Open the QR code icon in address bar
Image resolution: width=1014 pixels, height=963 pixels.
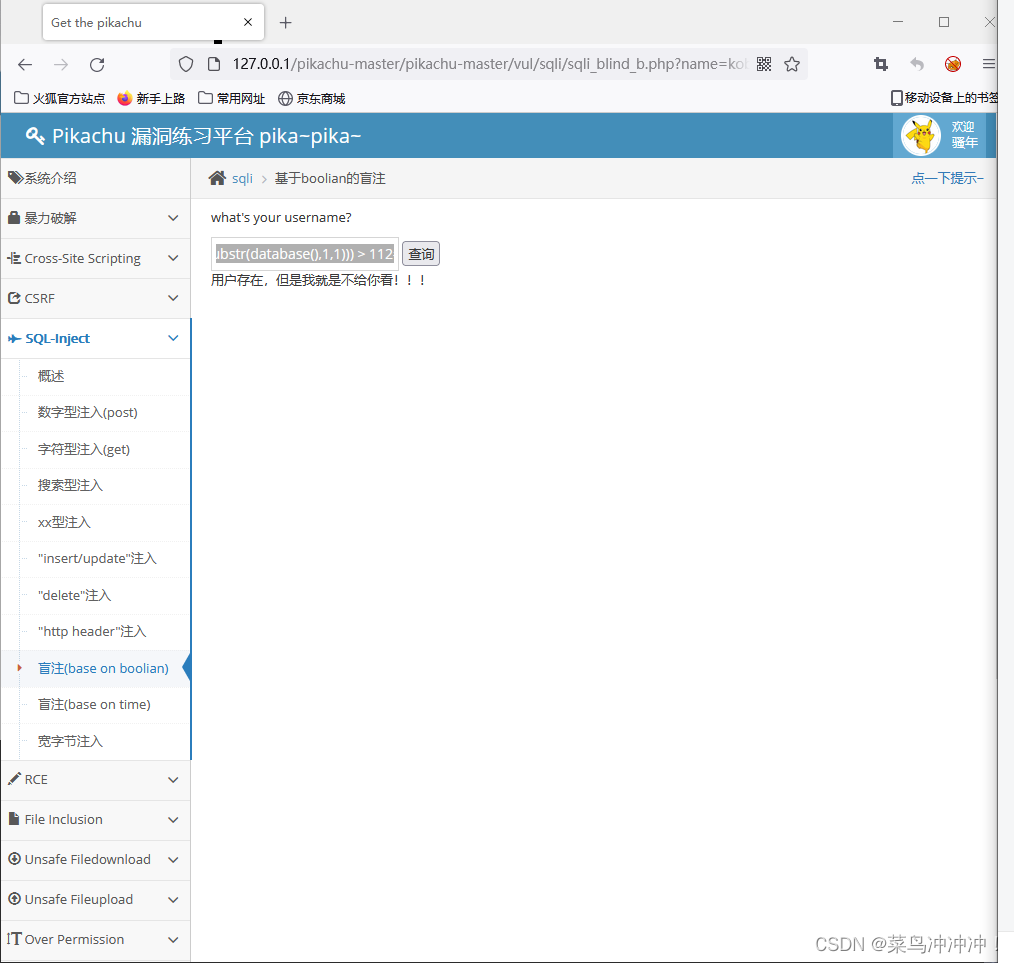(x=764, y=64)
